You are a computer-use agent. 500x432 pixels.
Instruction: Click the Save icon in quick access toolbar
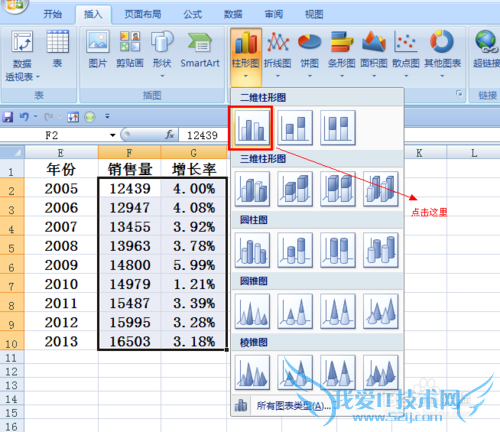(8, 117)
